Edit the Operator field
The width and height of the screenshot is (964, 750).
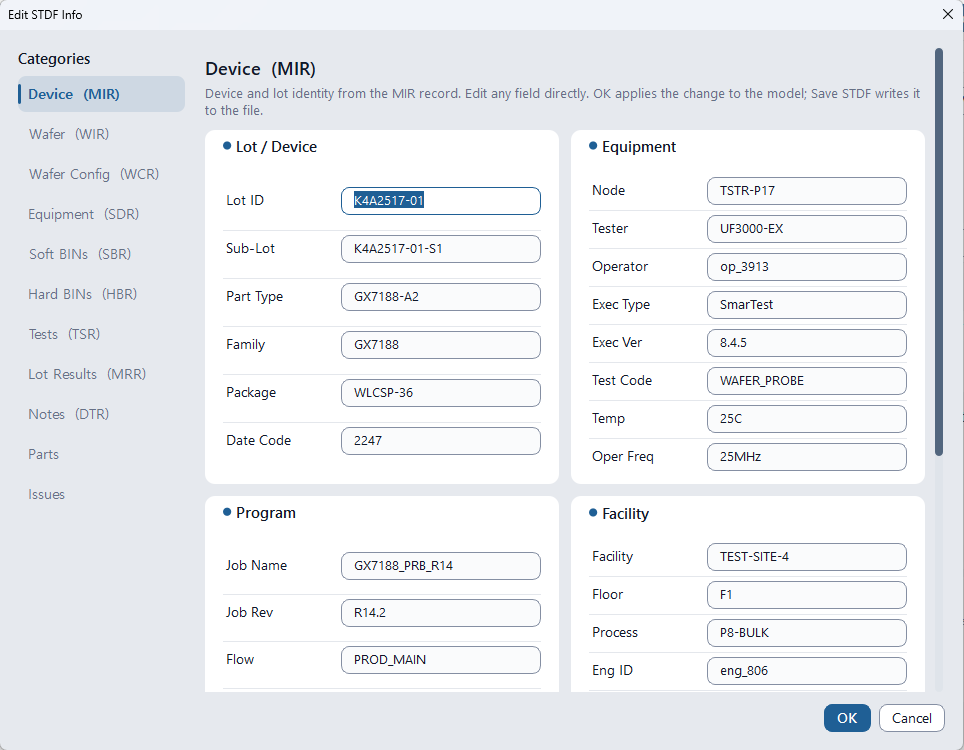pos(807,267)
